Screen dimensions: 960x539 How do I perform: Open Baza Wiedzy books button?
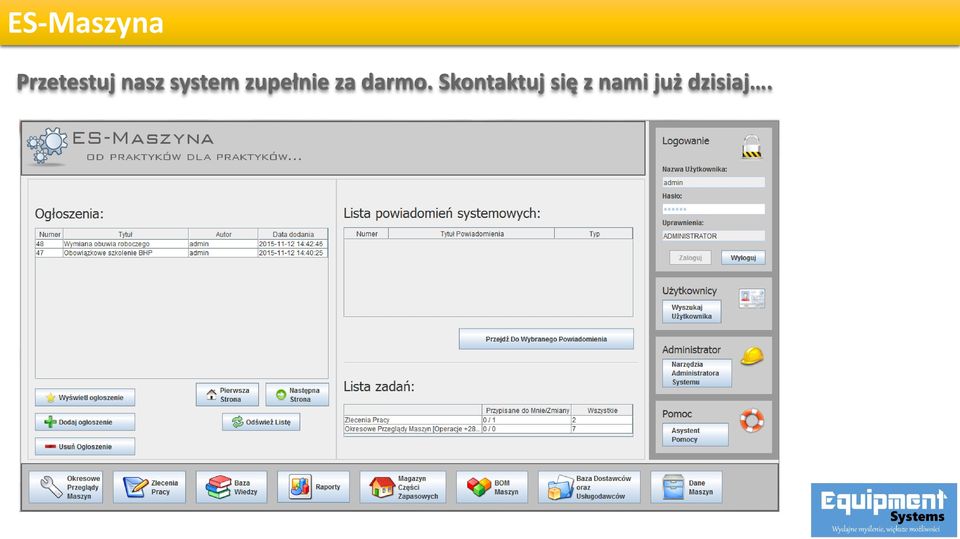pos(231,488)
